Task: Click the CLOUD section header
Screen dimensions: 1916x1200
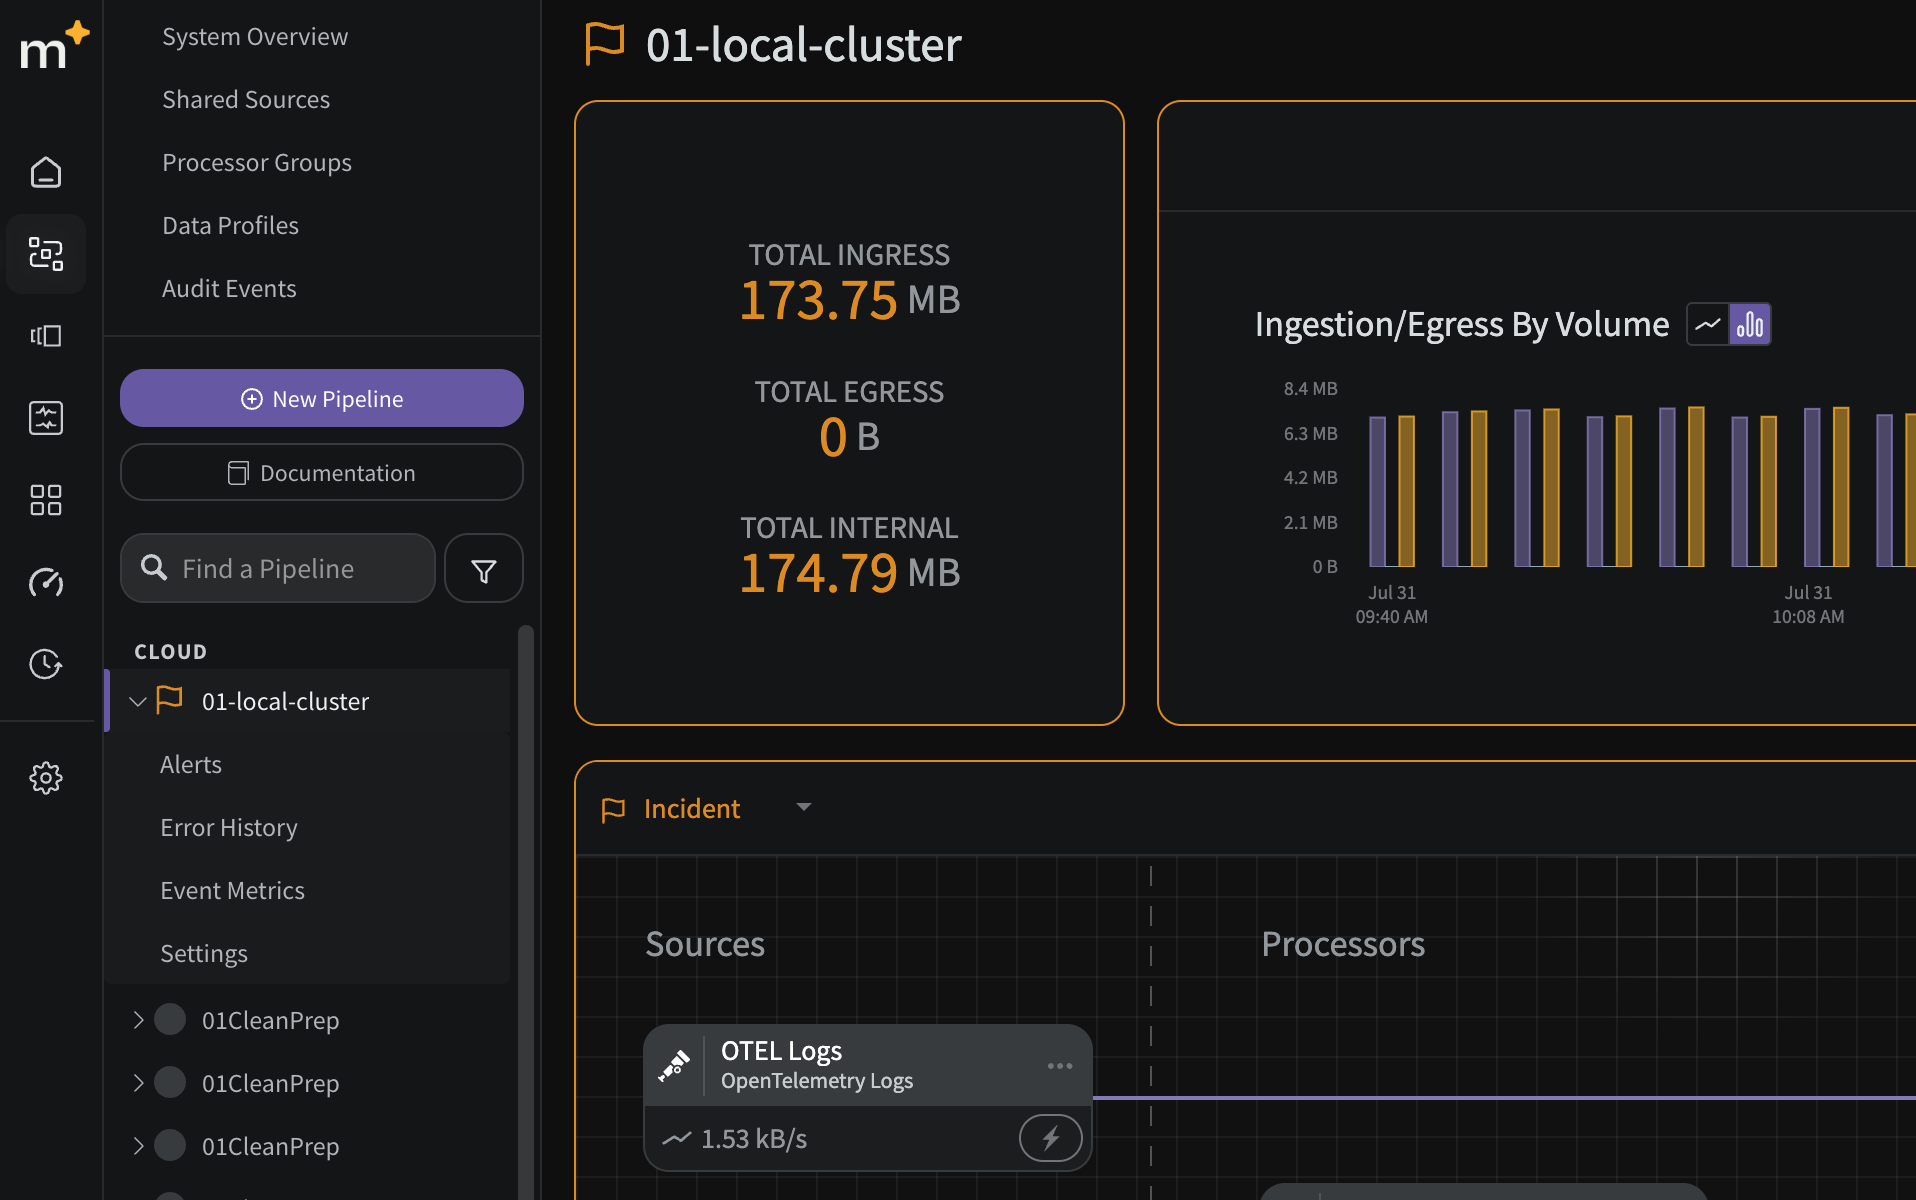Action: click(x=171, y=652)
